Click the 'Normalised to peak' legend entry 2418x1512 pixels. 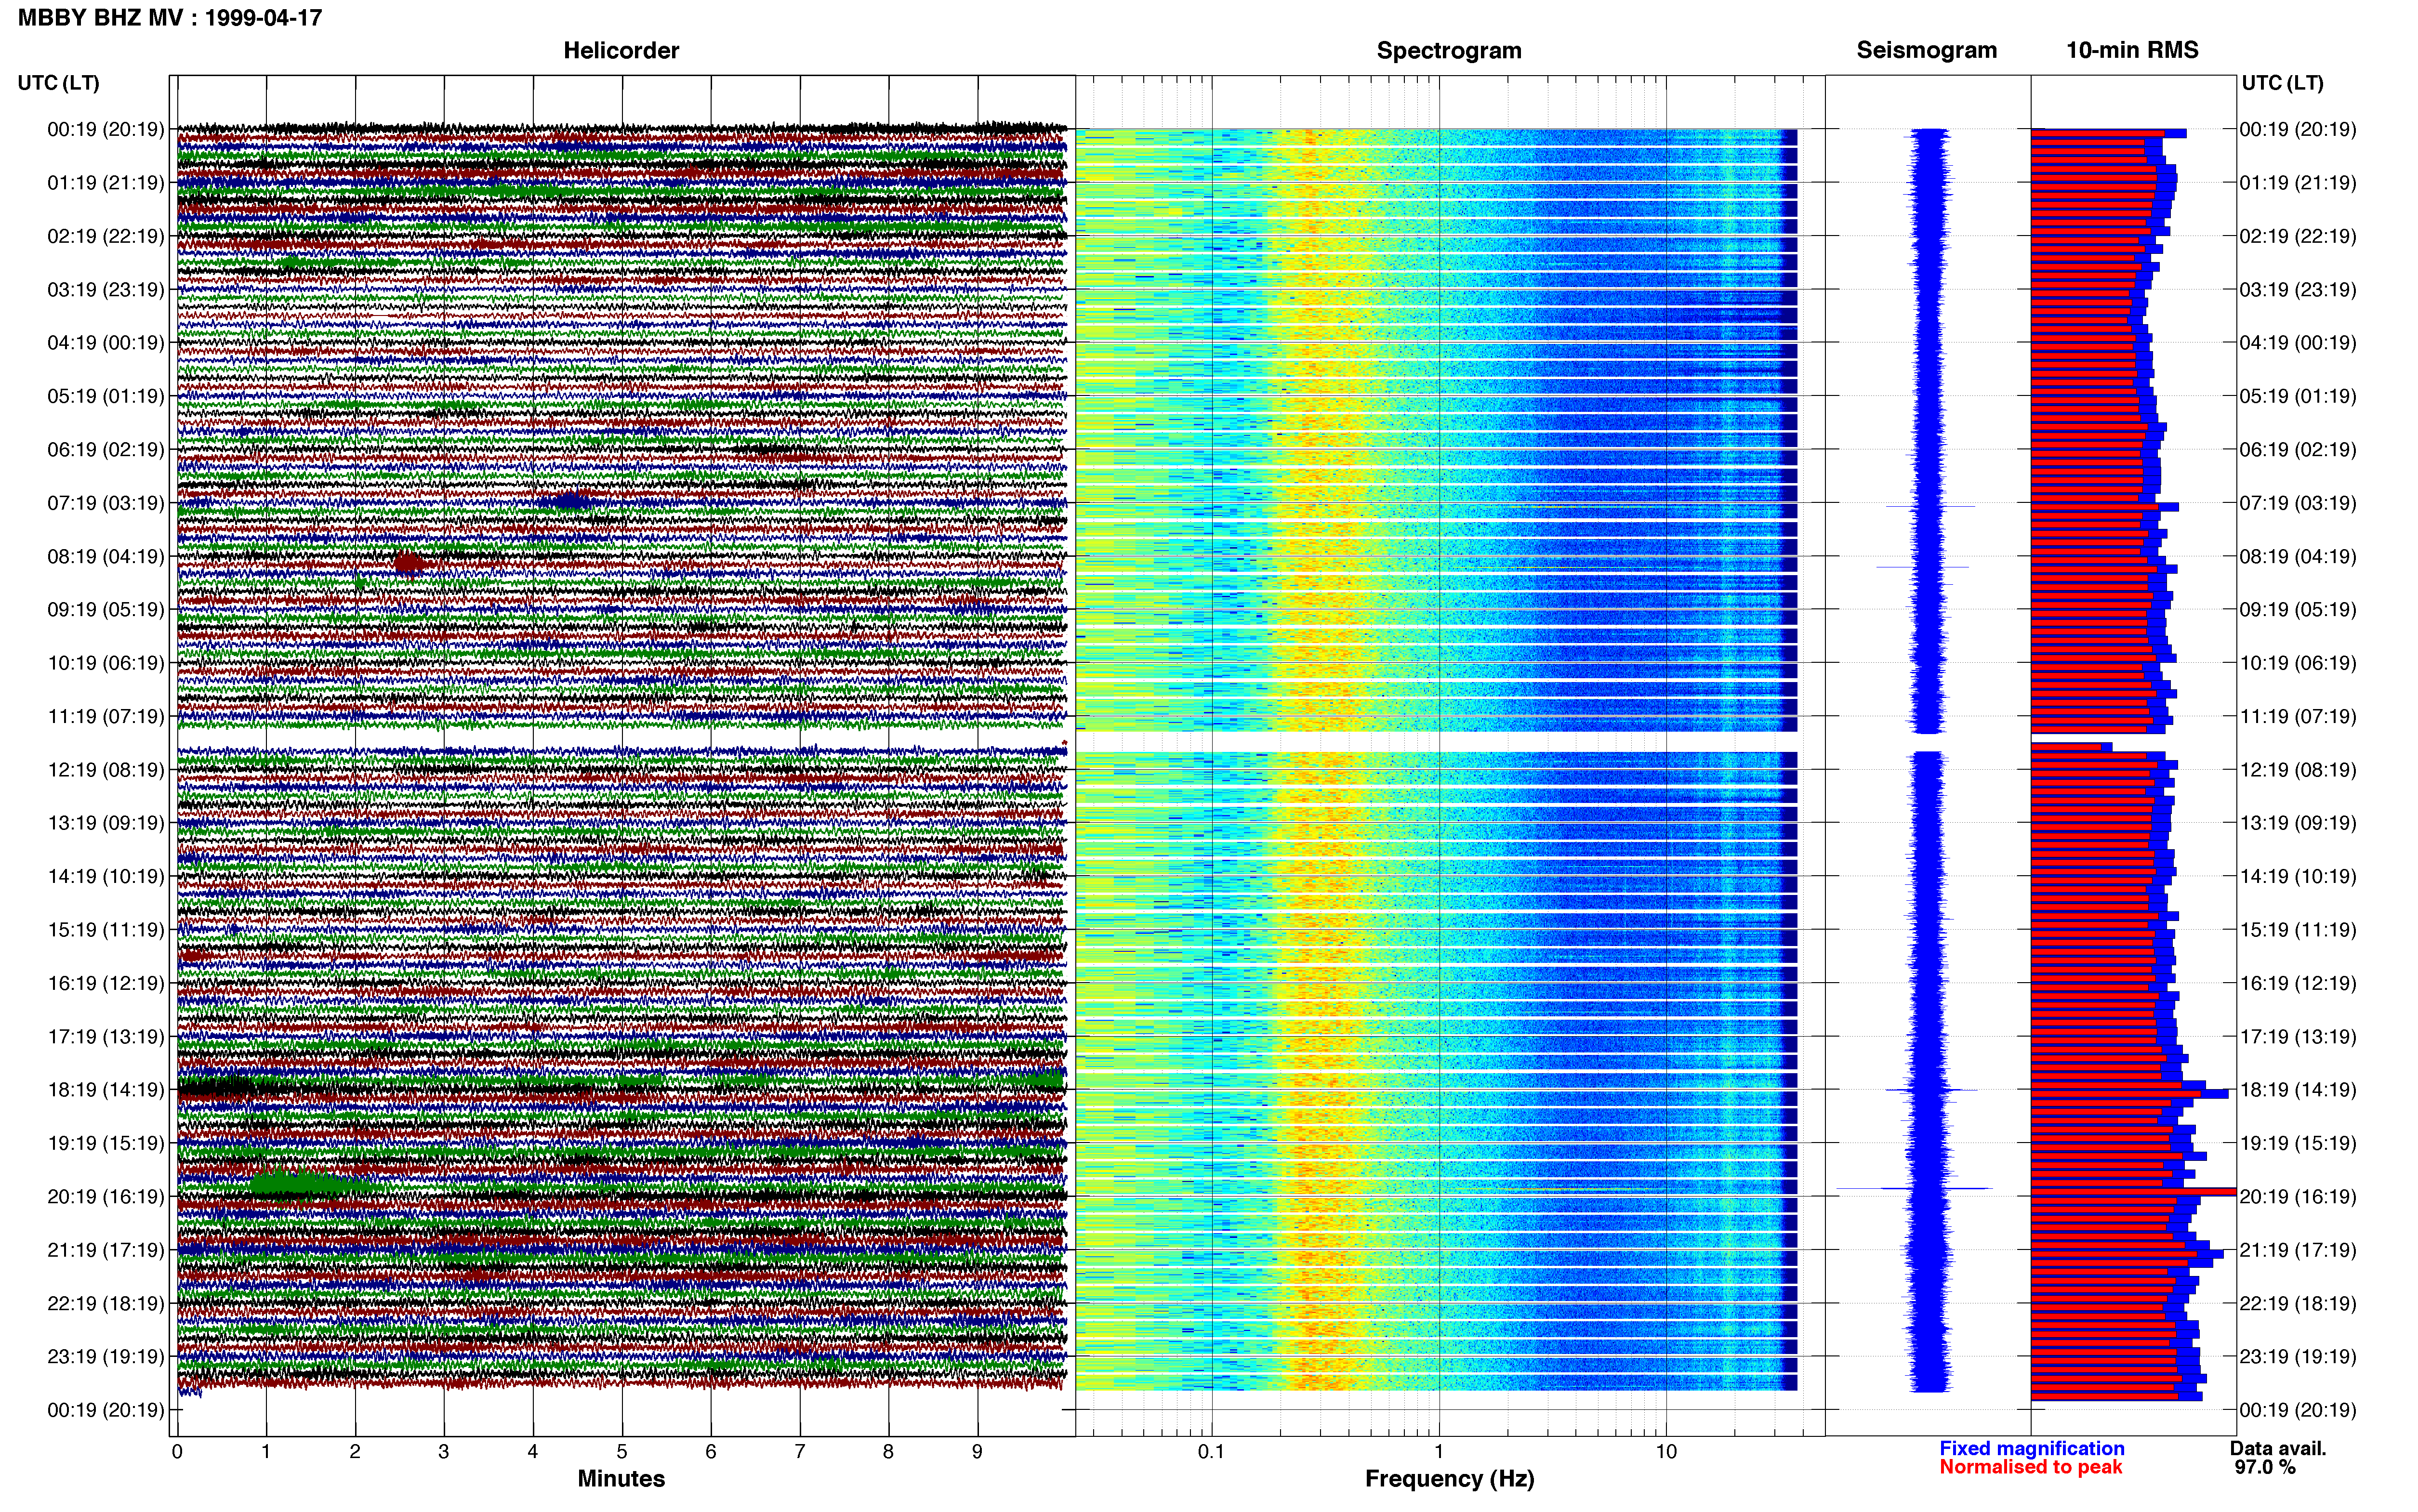2030,1467
